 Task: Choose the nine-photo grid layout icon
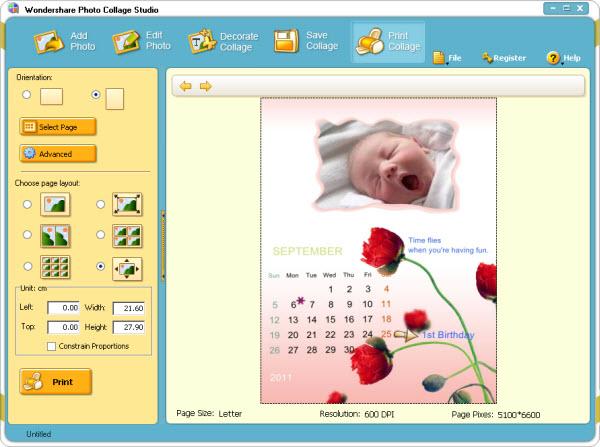53,267
